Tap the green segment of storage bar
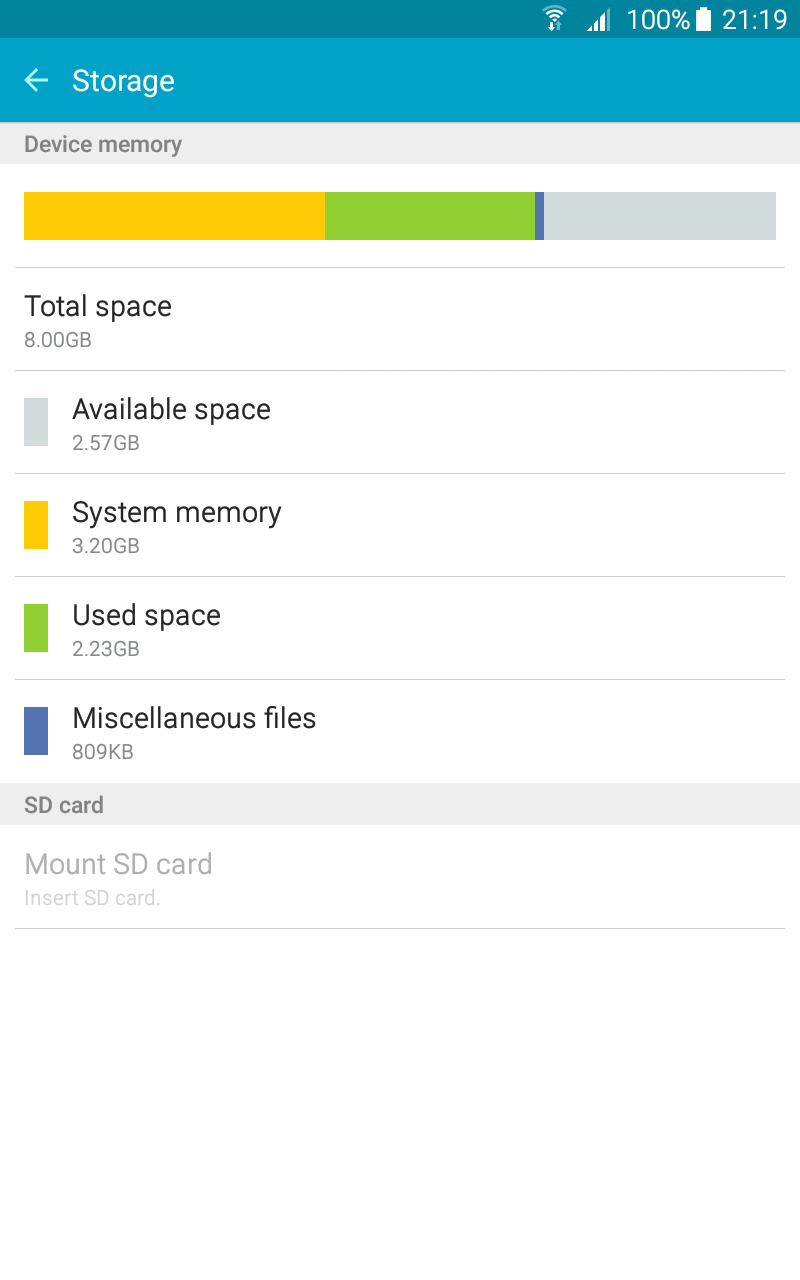 430,216
